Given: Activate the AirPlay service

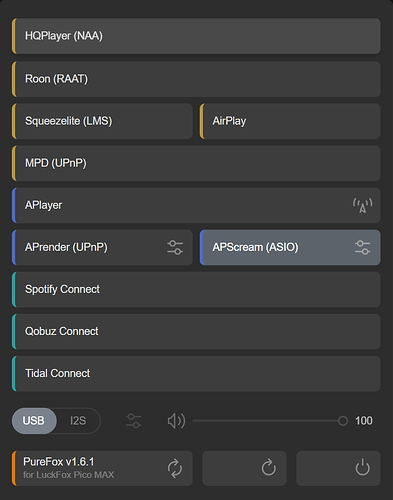Looking at the screenshot, I should (x=290, y=121).
